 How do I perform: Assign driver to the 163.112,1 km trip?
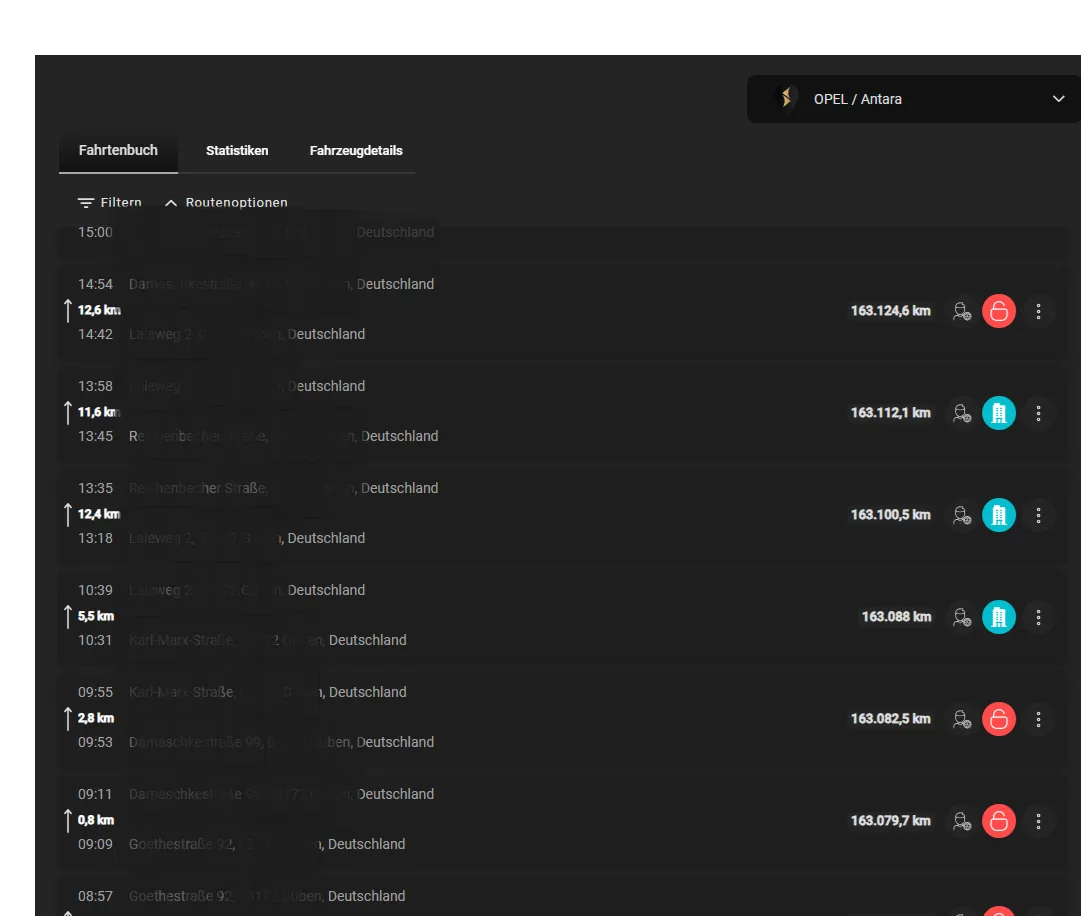tap(962, 413)
